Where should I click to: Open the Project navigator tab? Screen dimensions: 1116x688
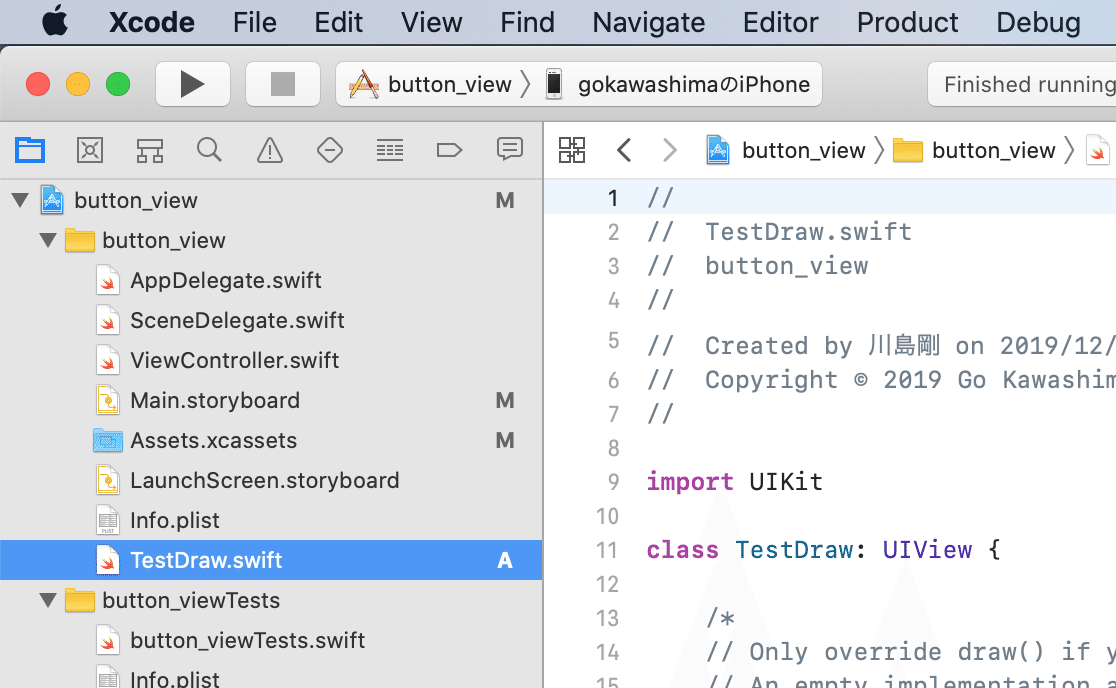tap(30, 150)
